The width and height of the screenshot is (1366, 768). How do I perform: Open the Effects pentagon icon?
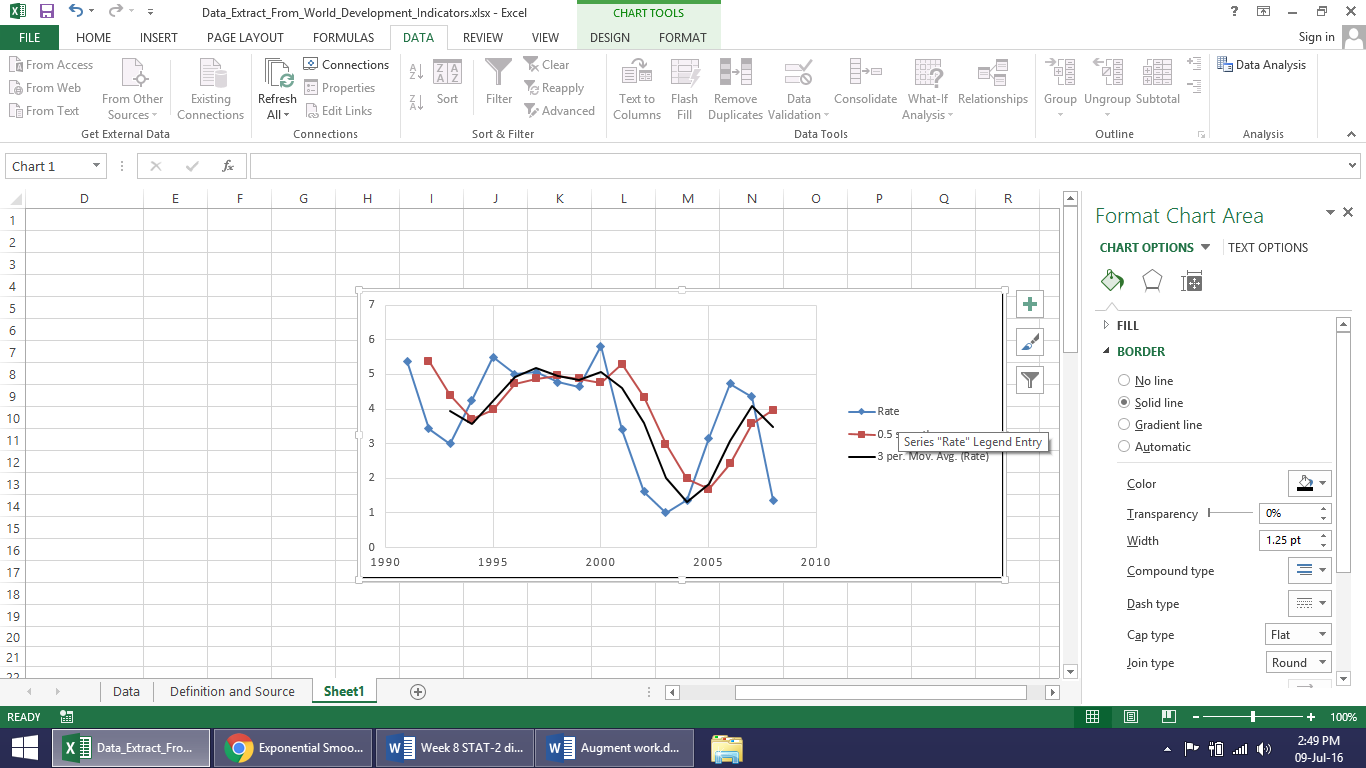pyautogui.click(x=1152, y=281)
